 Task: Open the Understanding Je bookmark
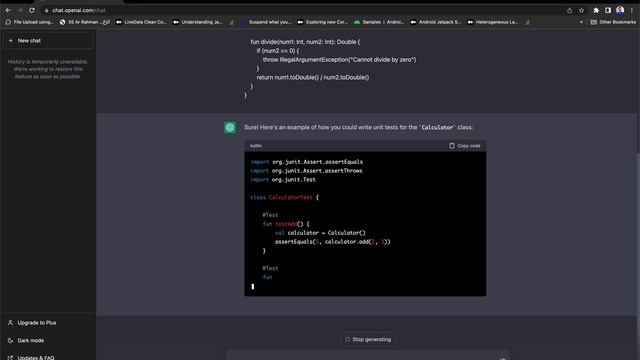click(x=198, y=22)
